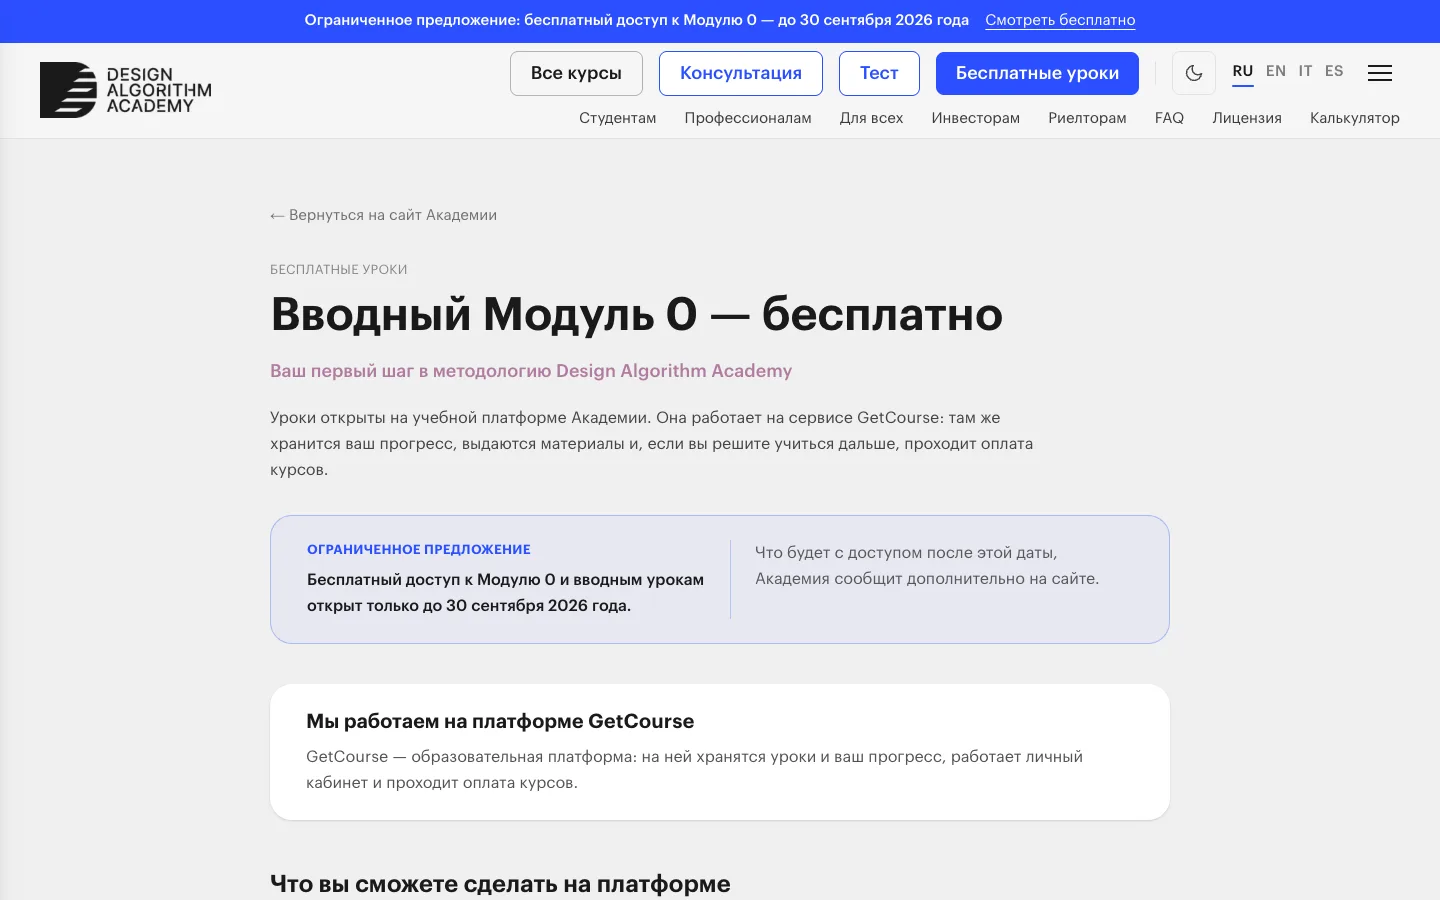This screenshot has width=1440, height=900.
Task: Click the 'ОГРАНИЧЕННОЕ ПРЕДЛОЖЕНИЕ' label
Action: (x=419, y=549)
